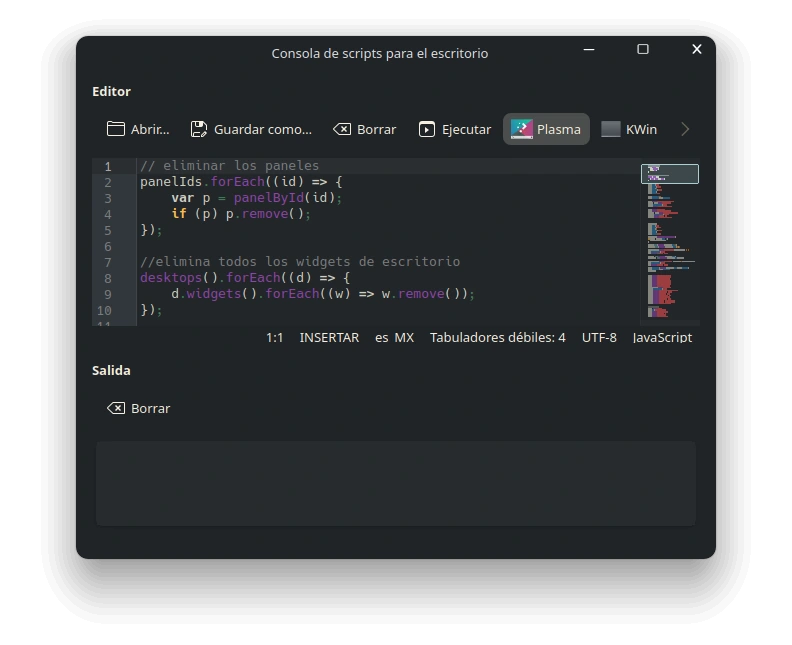Click the line with 'd.widgets().forEach'
The image size is (792, 645).
tap(323, 294)
